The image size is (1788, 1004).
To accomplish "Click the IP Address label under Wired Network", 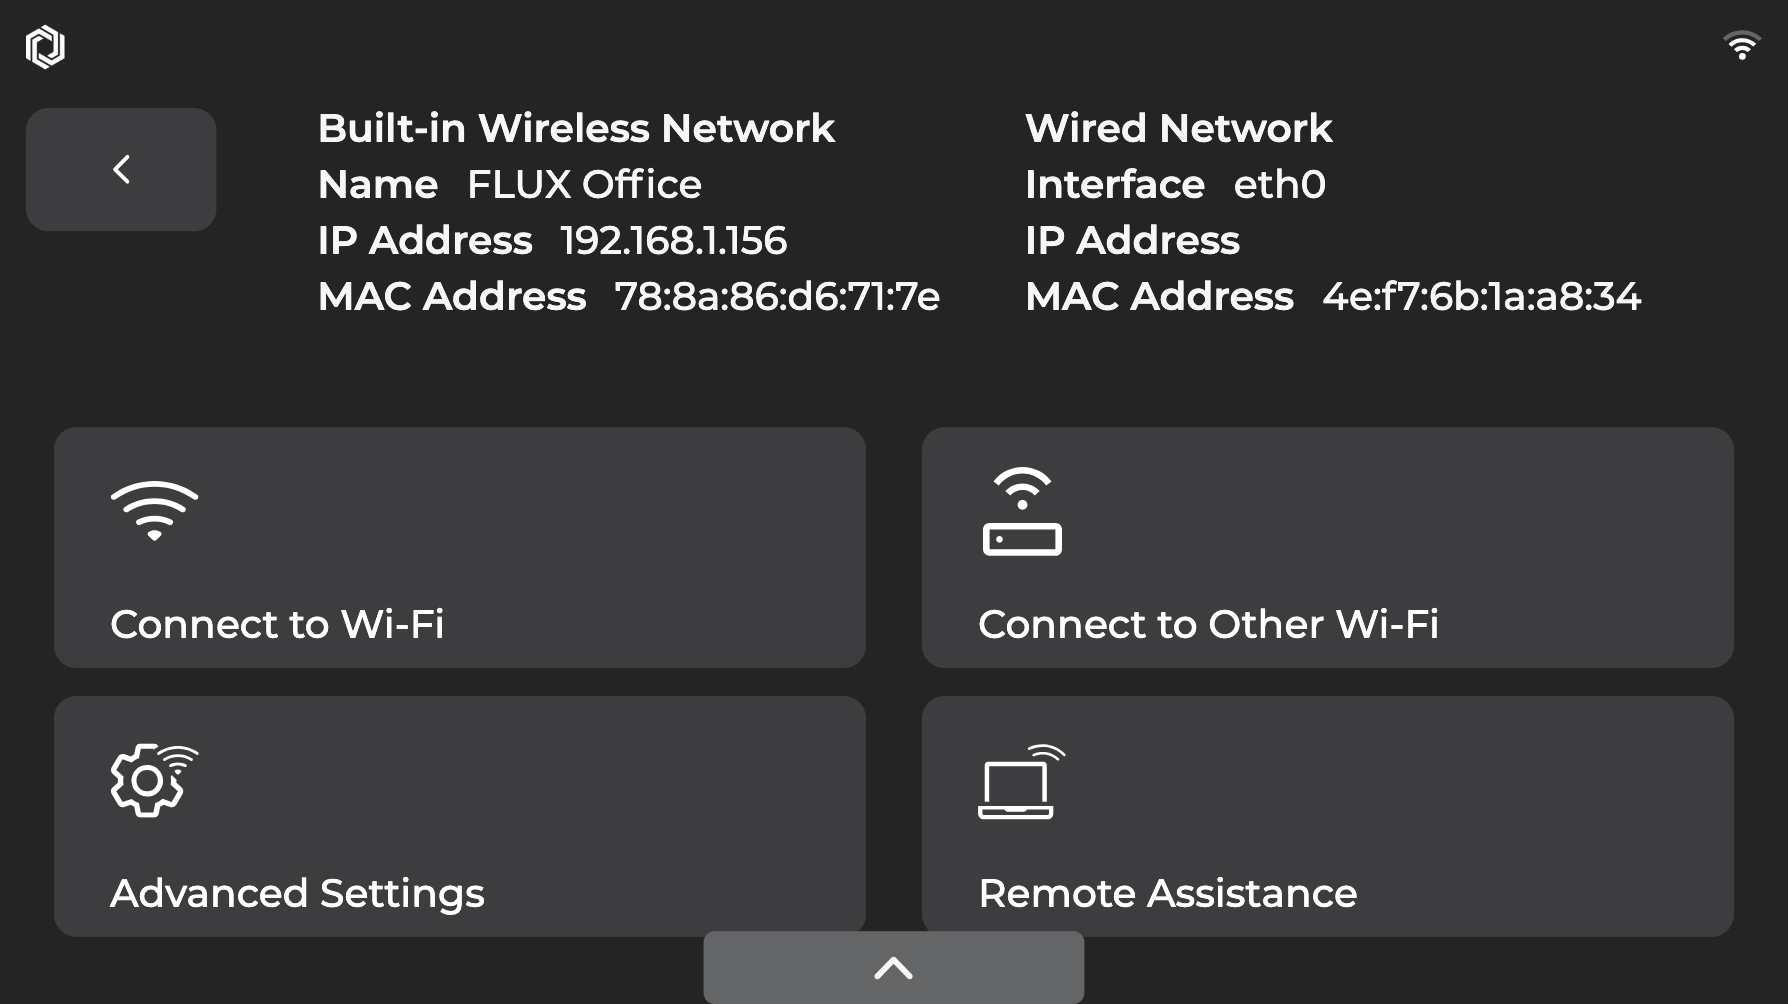I will click(1132, 240).
